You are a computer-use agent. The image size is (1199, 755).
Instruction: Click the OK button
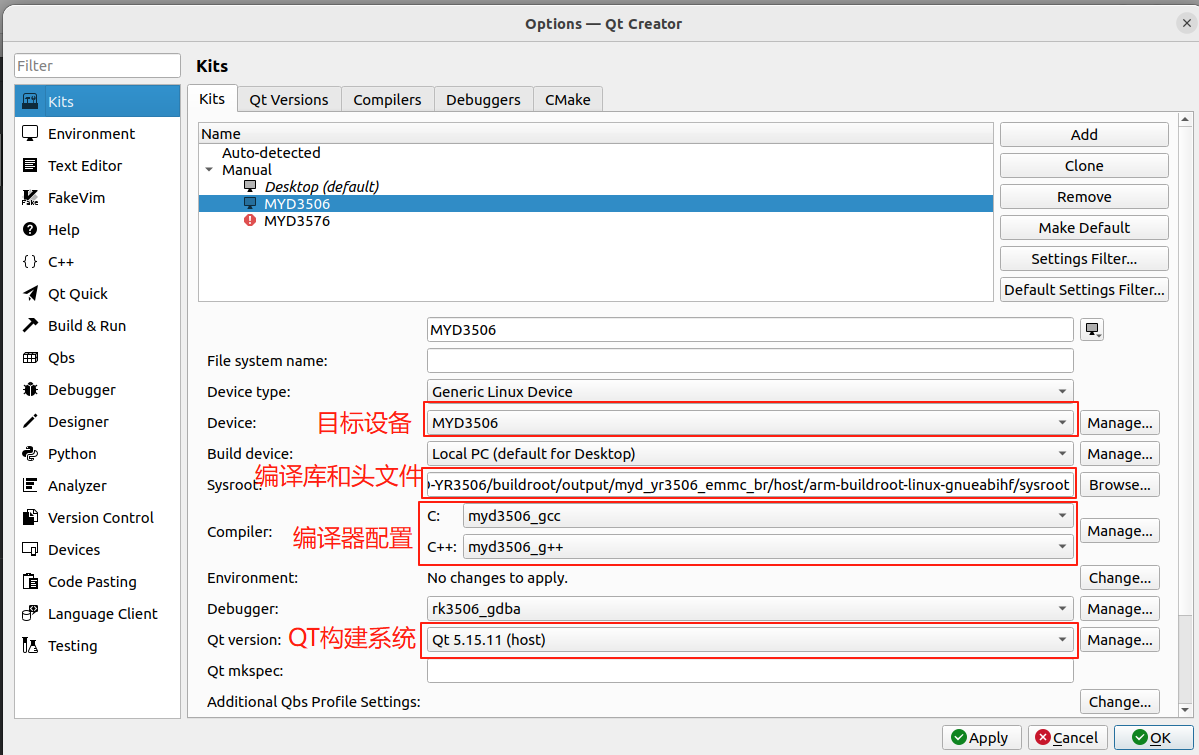[x=1152, y=737]
